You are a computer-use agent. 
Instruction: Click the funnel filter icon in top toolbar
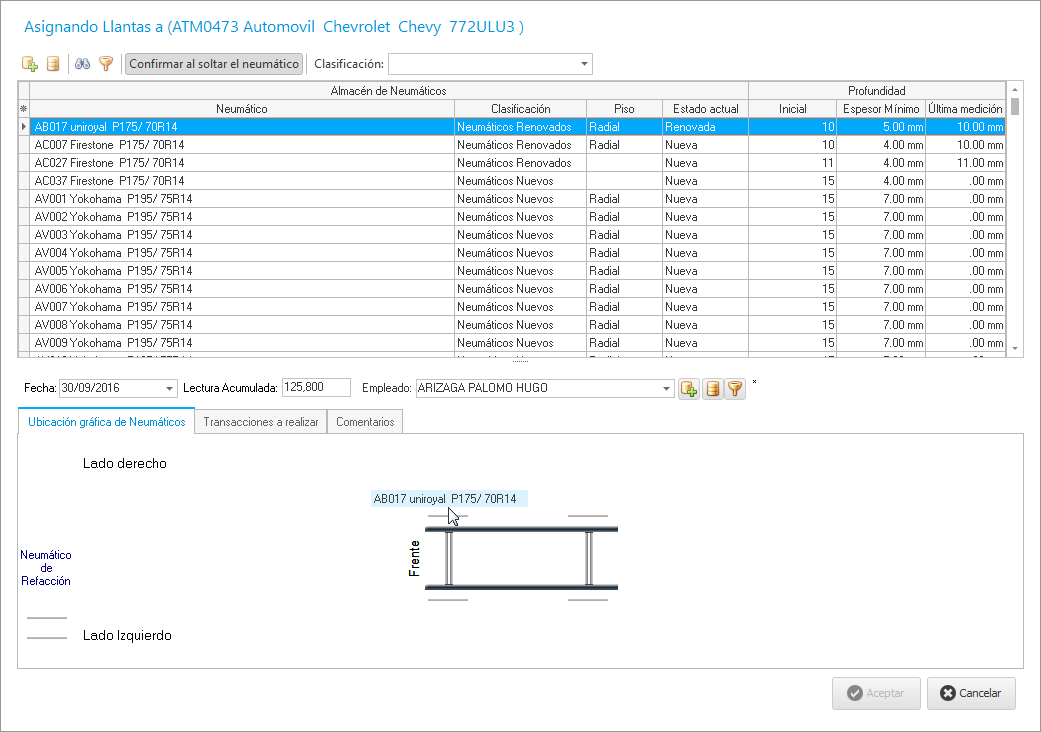point(106,64)
